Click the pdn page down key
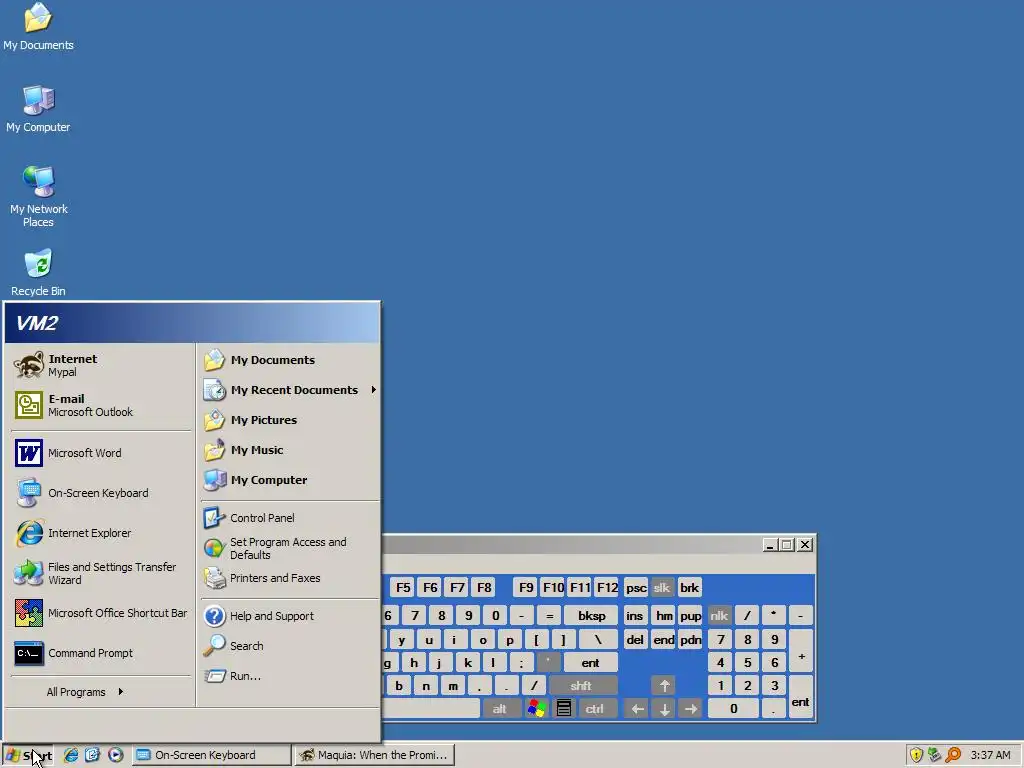This screenshot has width=1024, height=768. click(691, 639)
